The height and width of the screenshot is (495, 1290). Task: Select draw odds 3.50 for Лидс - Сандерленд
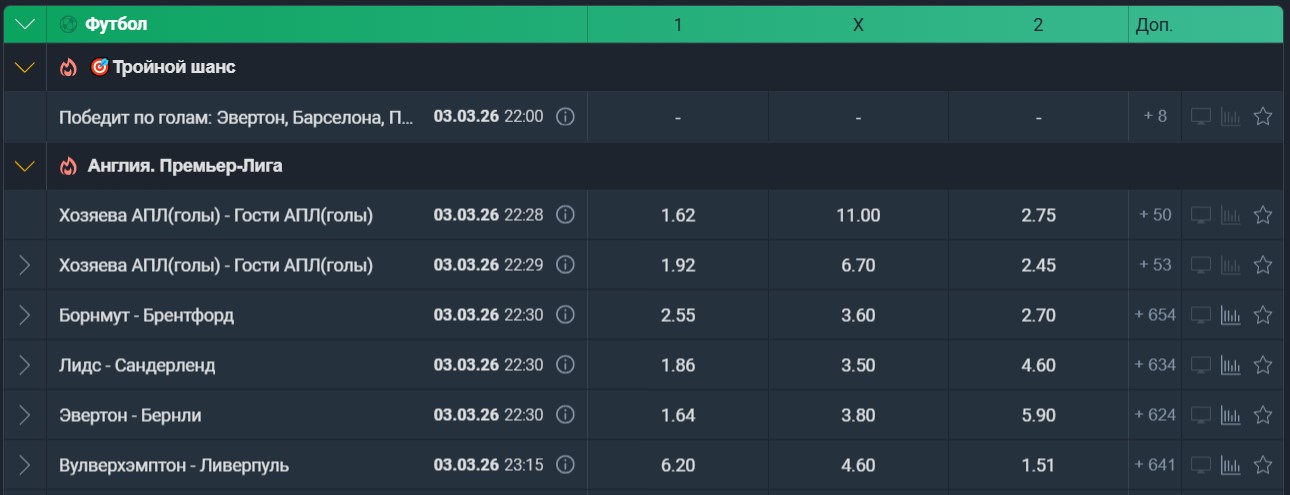click(x=858, y=365)
